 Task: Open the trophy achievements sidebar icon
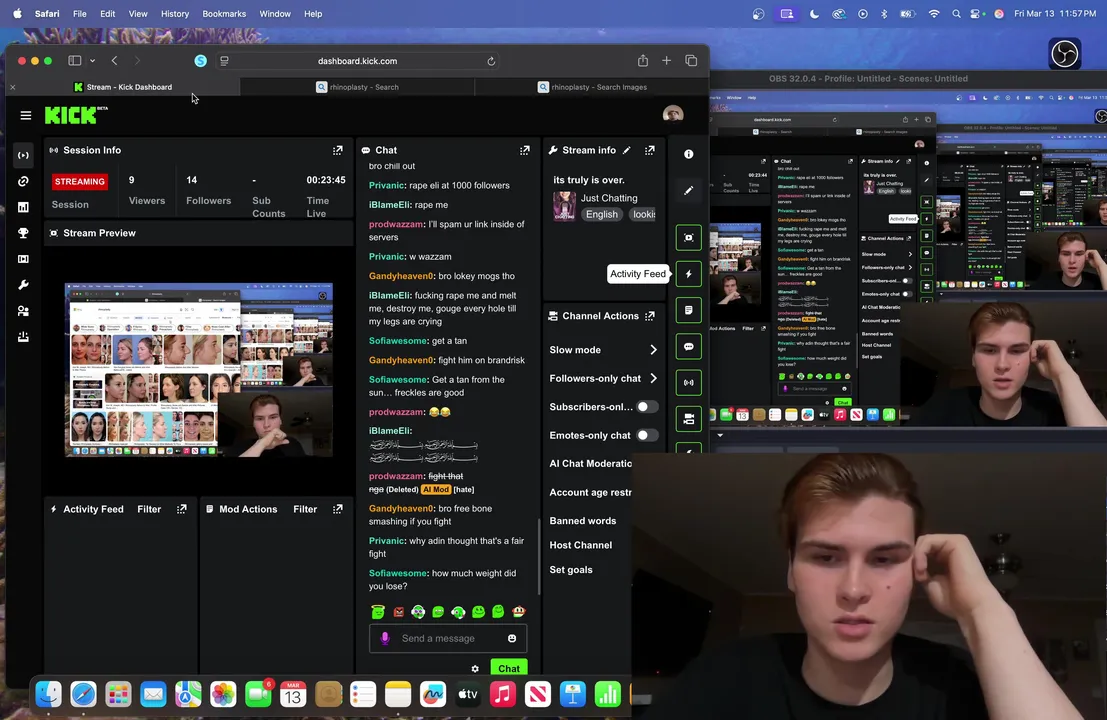tap(23, 233)
